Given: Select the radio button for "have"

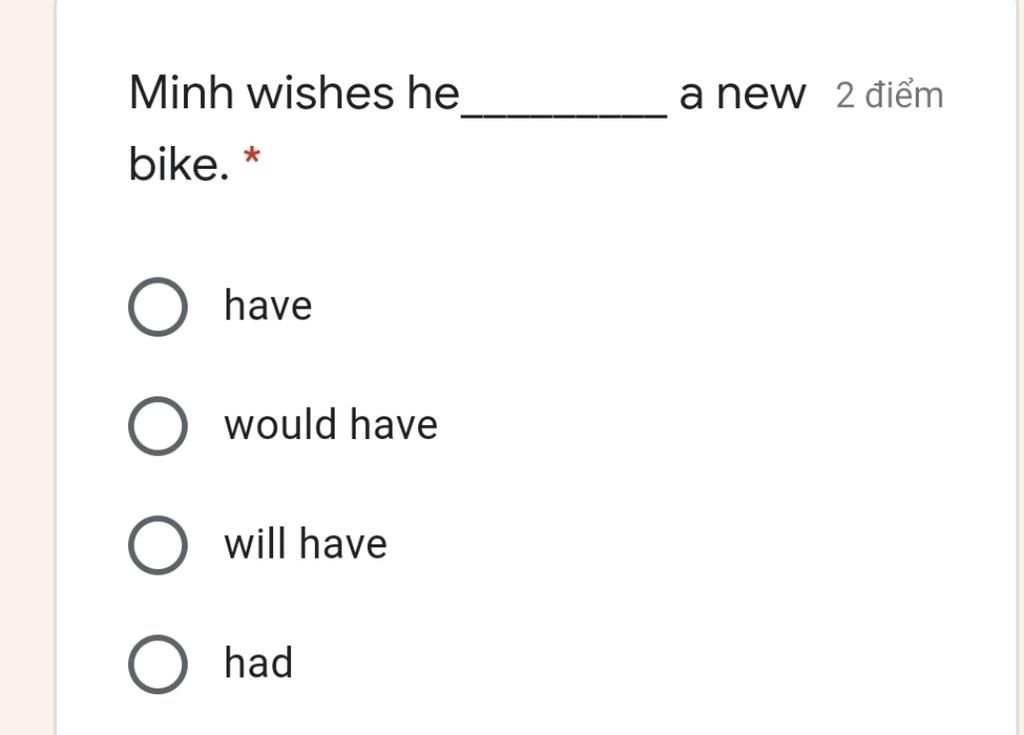Looking at the screenshot, I should 158,306.
